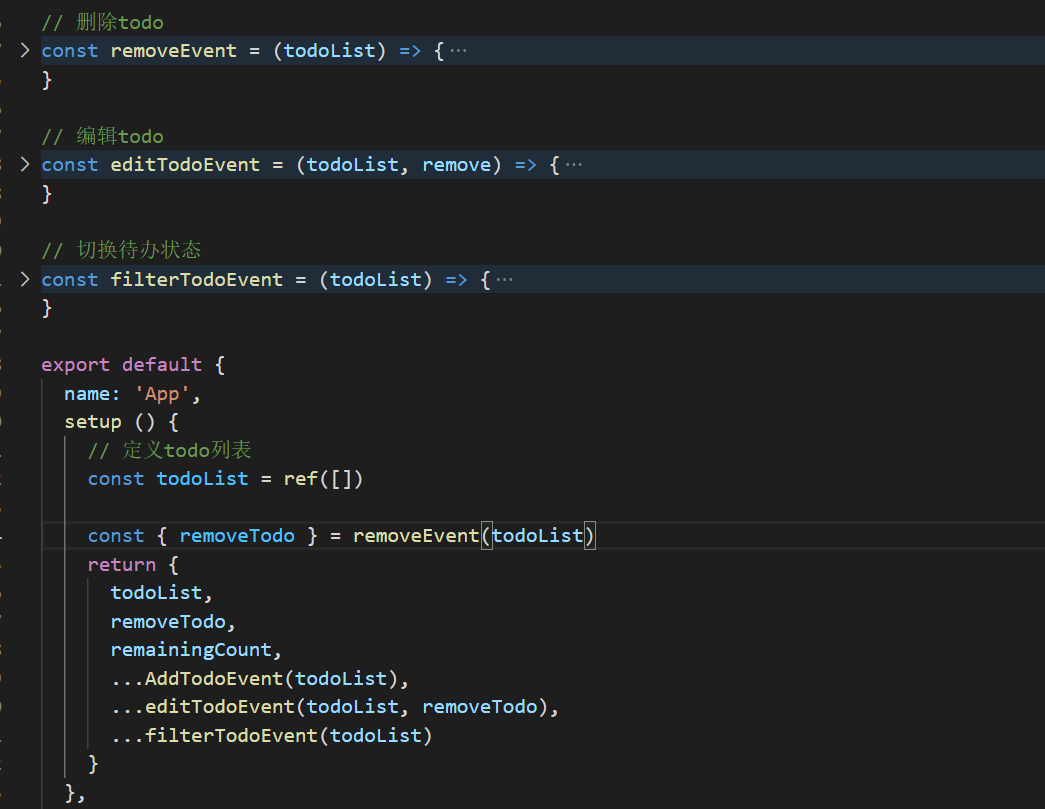The height and width of the screenshot is (809, 1045).
Task: Unfold ellipsis after filterTodoEvent's opening brace
Action: (x=505, y=279)
